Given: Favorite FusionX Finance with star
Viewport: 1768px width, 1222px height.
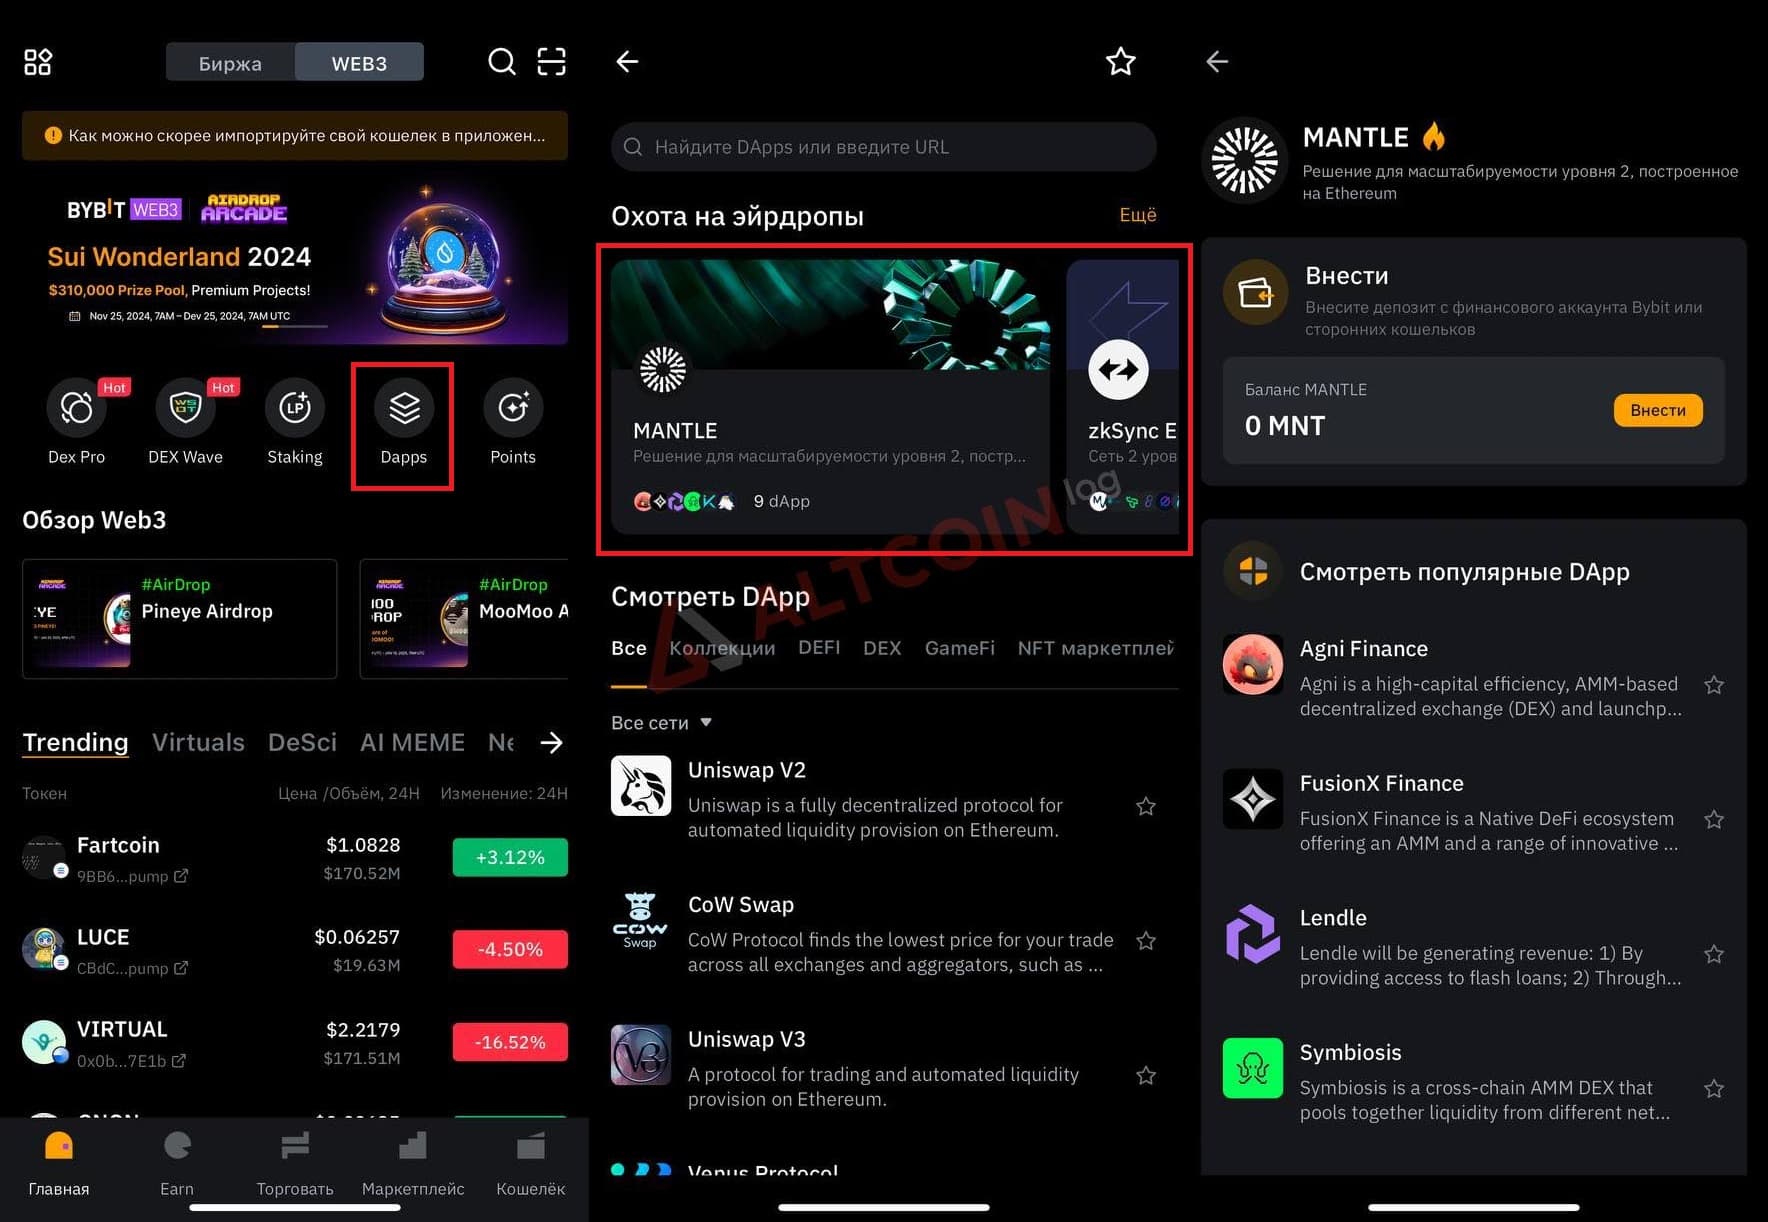Looking at the screenshot, I should pyautogui.click(x=1714, y=820).
